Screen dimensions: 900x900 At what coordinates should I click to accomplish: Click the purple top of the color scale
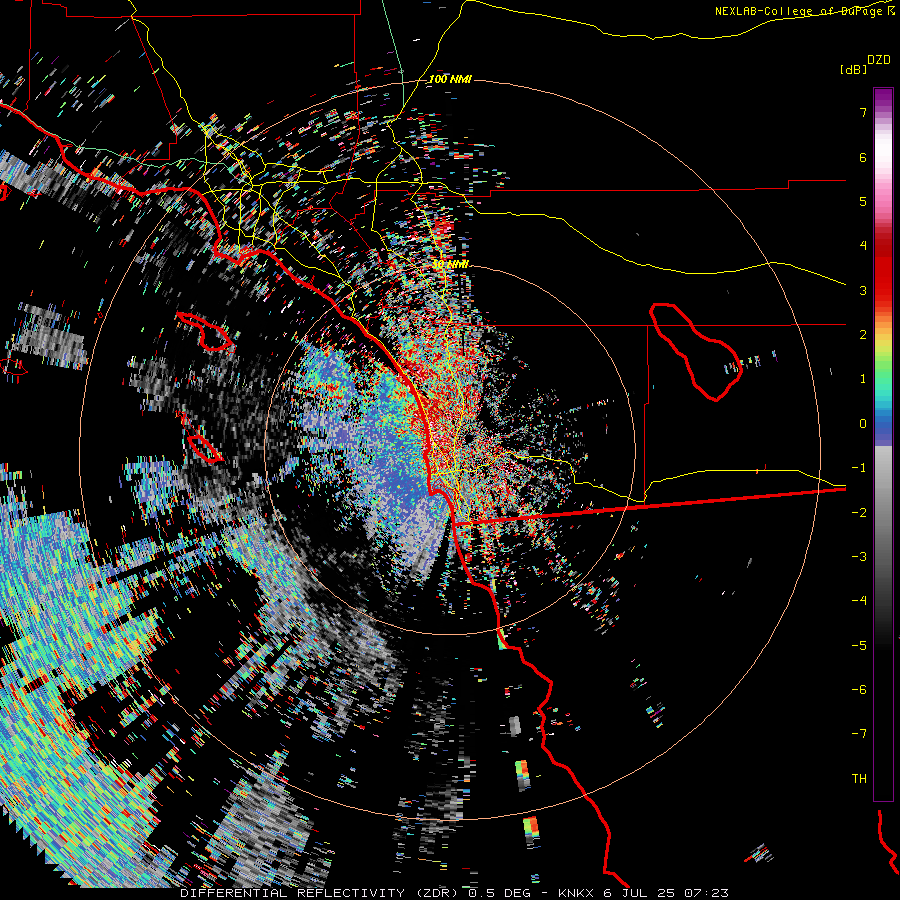pos(883,98)
